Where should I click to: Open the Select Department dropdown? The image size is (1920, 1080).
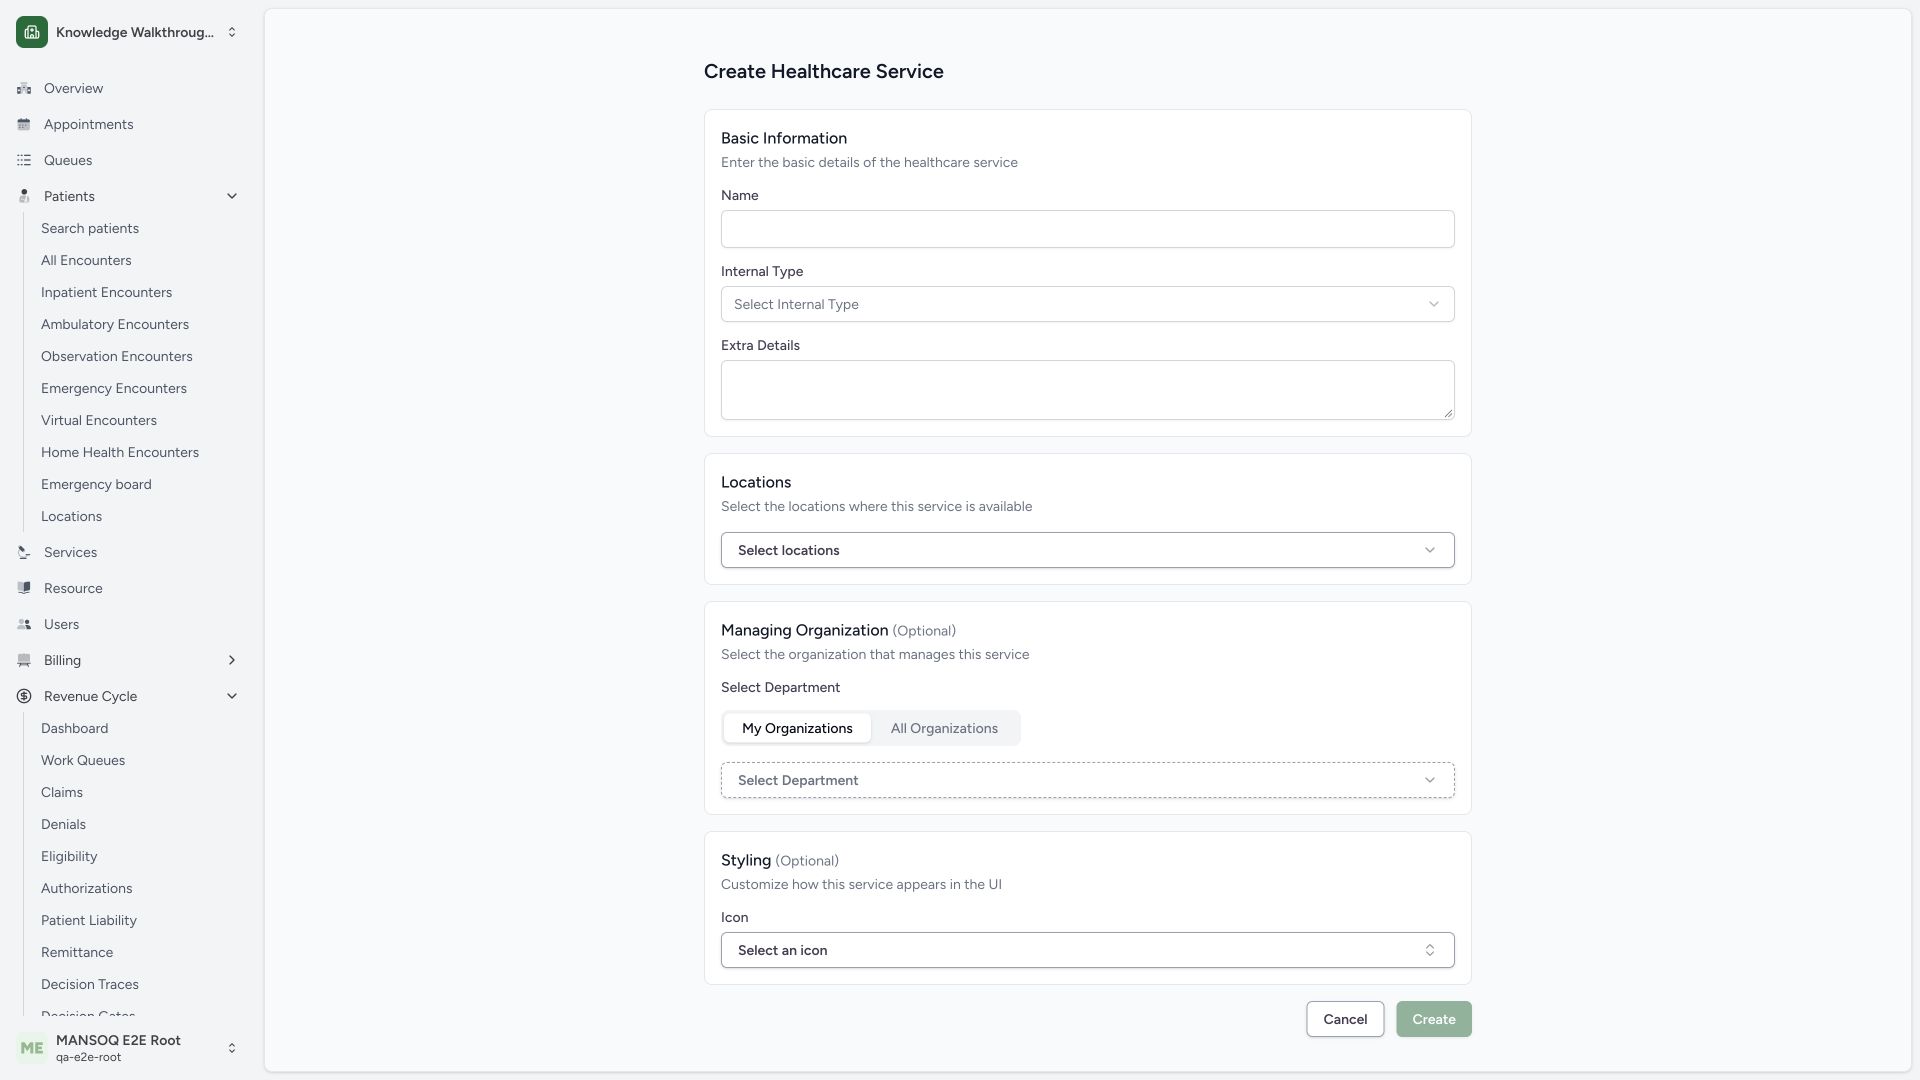pyautogui.click(x=1087, y=780)
